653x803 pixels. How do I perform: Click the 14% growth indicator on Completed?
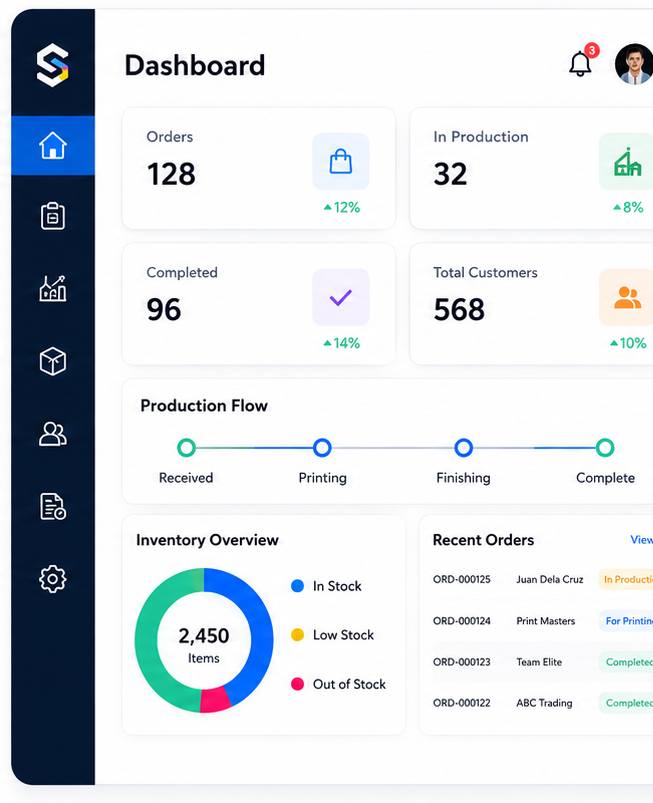coord(342,343)
